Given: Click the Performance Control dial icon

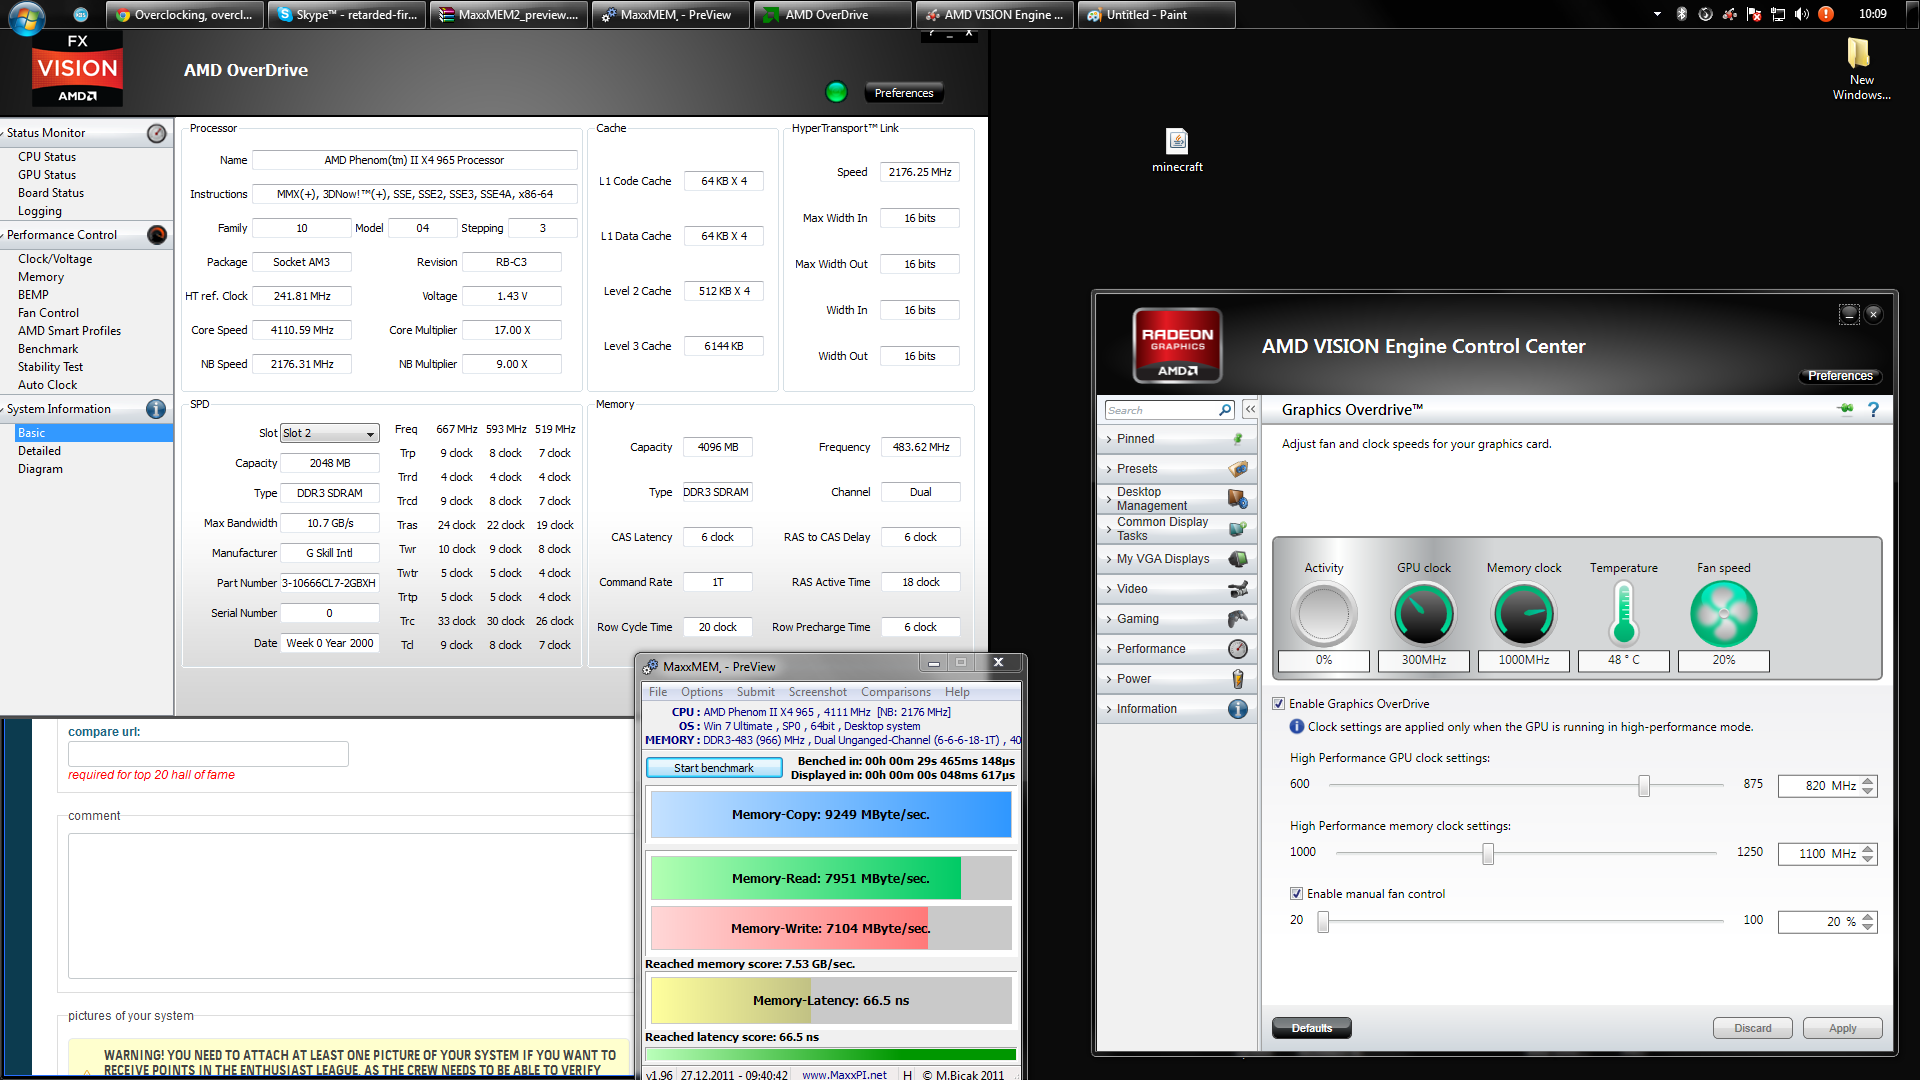Looking at the screenshot, I should tap(157, 235).
